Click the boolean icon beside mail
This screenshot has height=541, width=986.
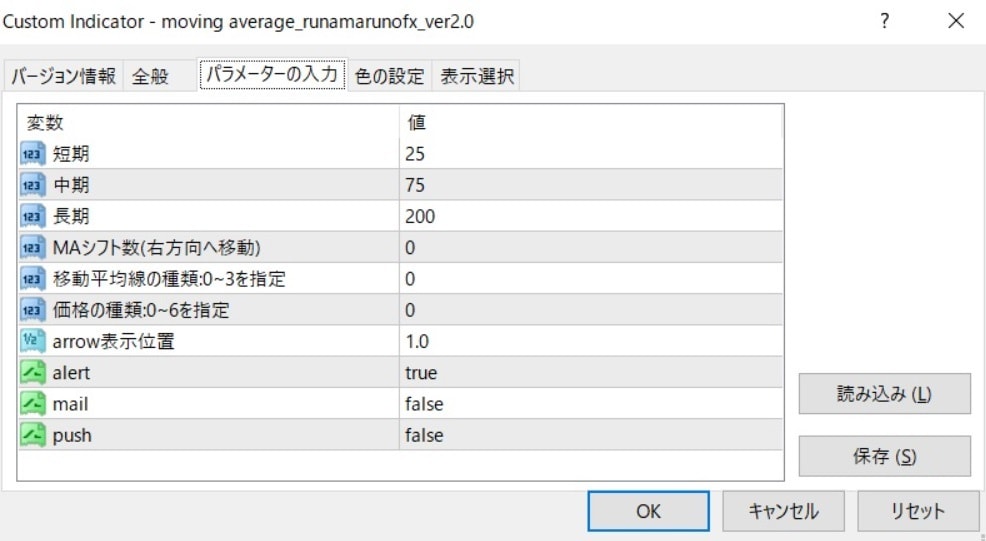click(x=33, y=404)
